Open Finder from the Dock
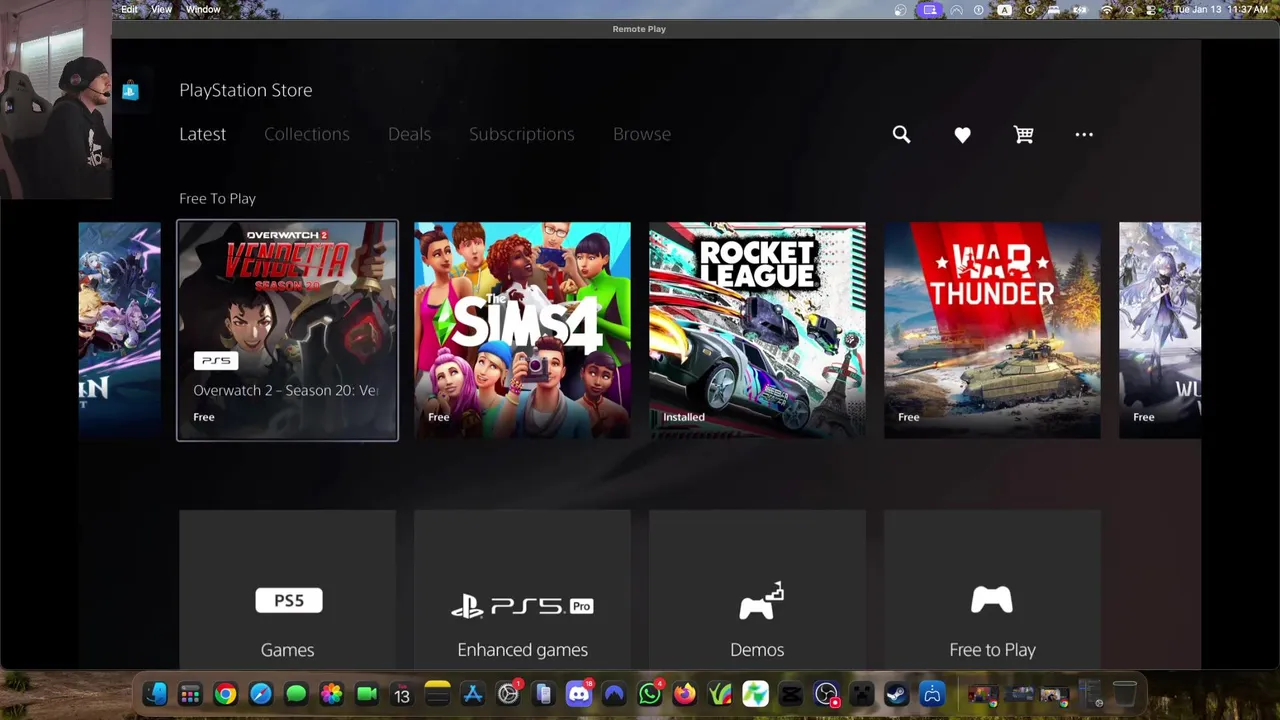The image size is (1280, 720). (155, 694)
